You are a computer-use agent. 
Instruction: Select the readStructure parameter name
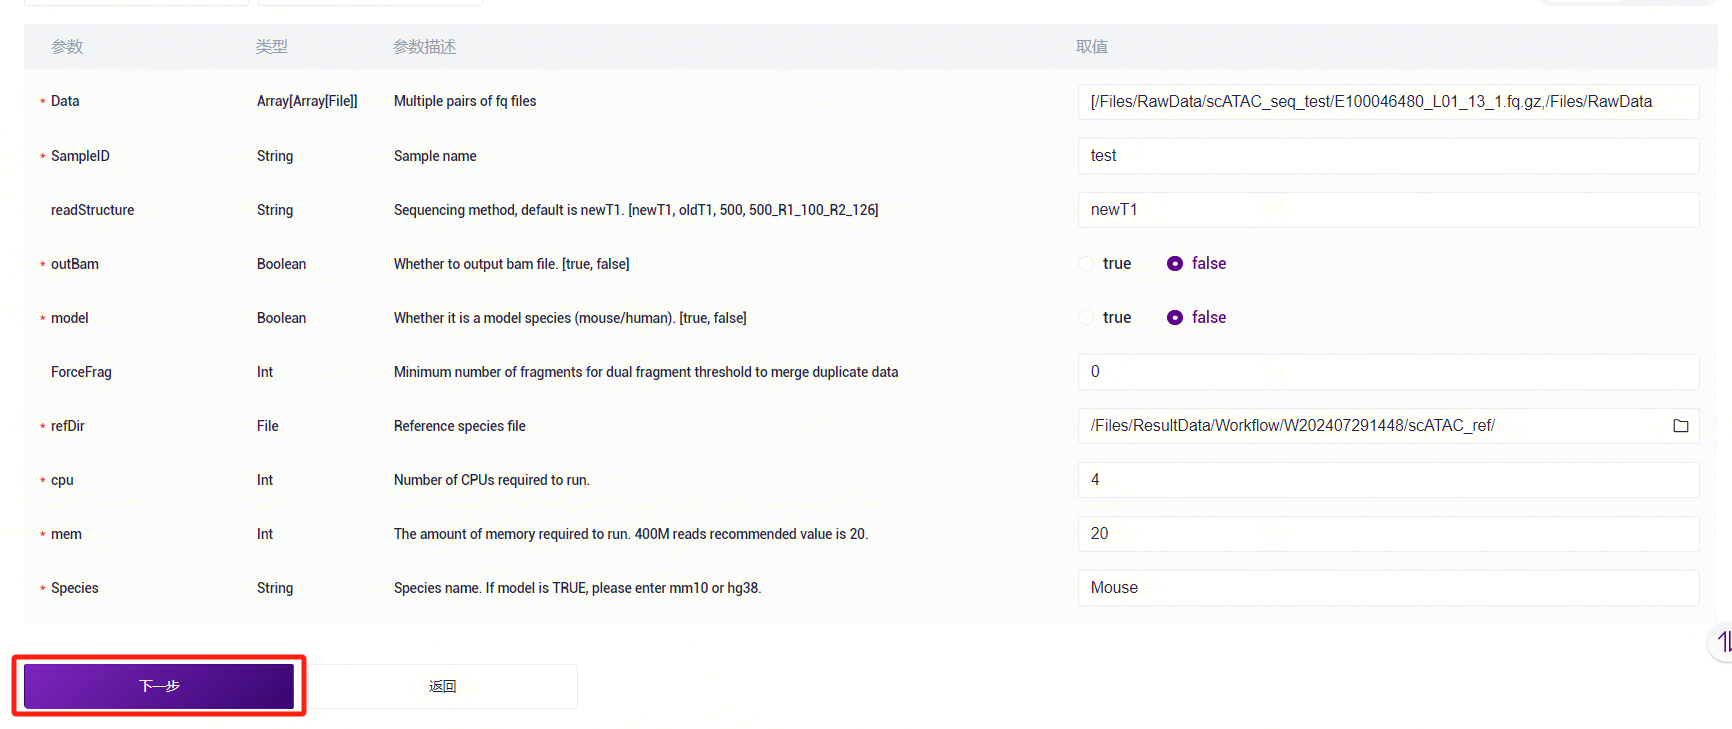pyautogui.click(x=92, y=210)
